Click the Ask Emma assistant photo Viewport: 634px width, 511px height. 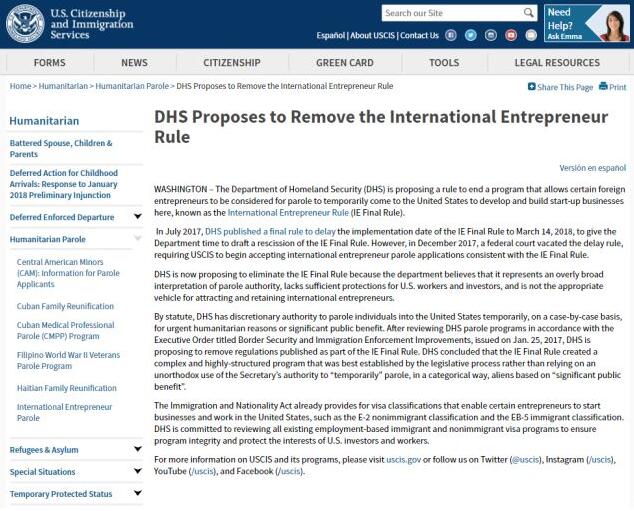[614, 25]
